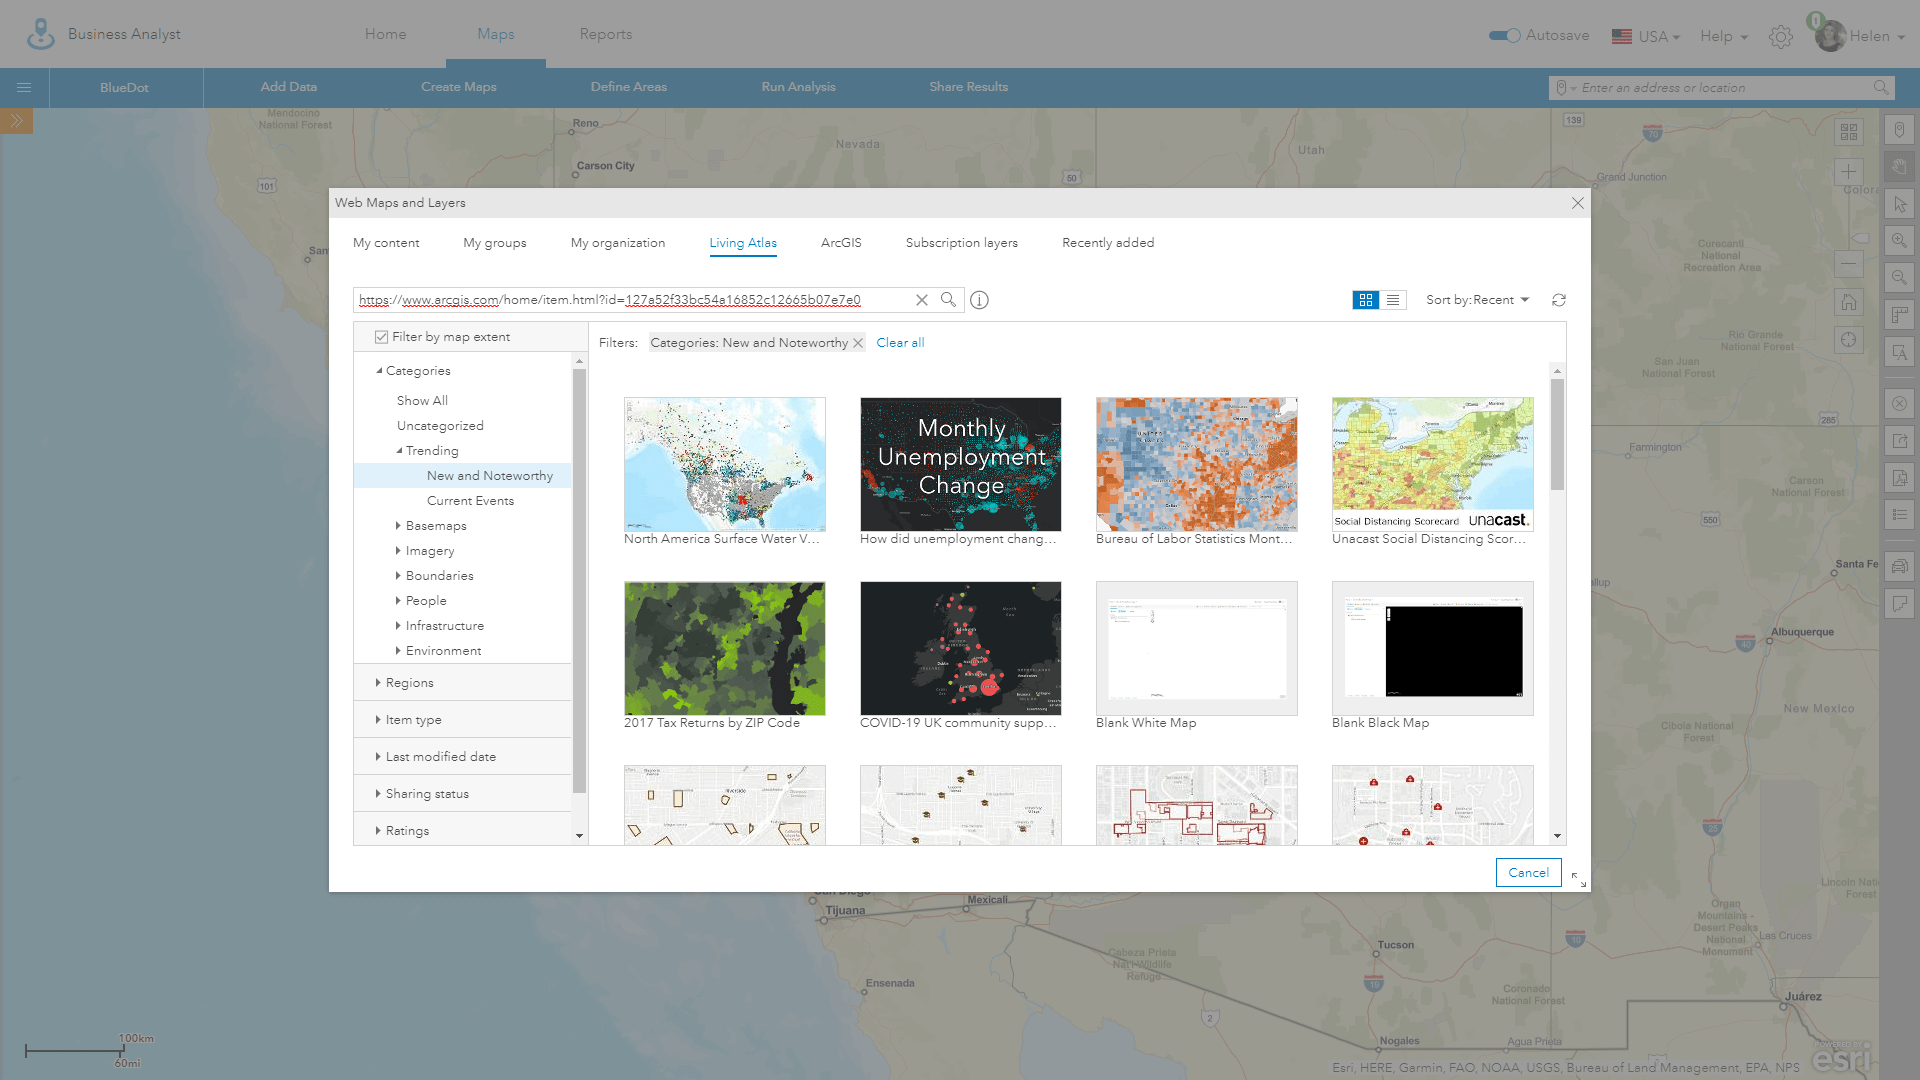The height and width of the screenshot is (1080, 1920).
Task: Click the Clear all filters link
Action: (899, 342)
